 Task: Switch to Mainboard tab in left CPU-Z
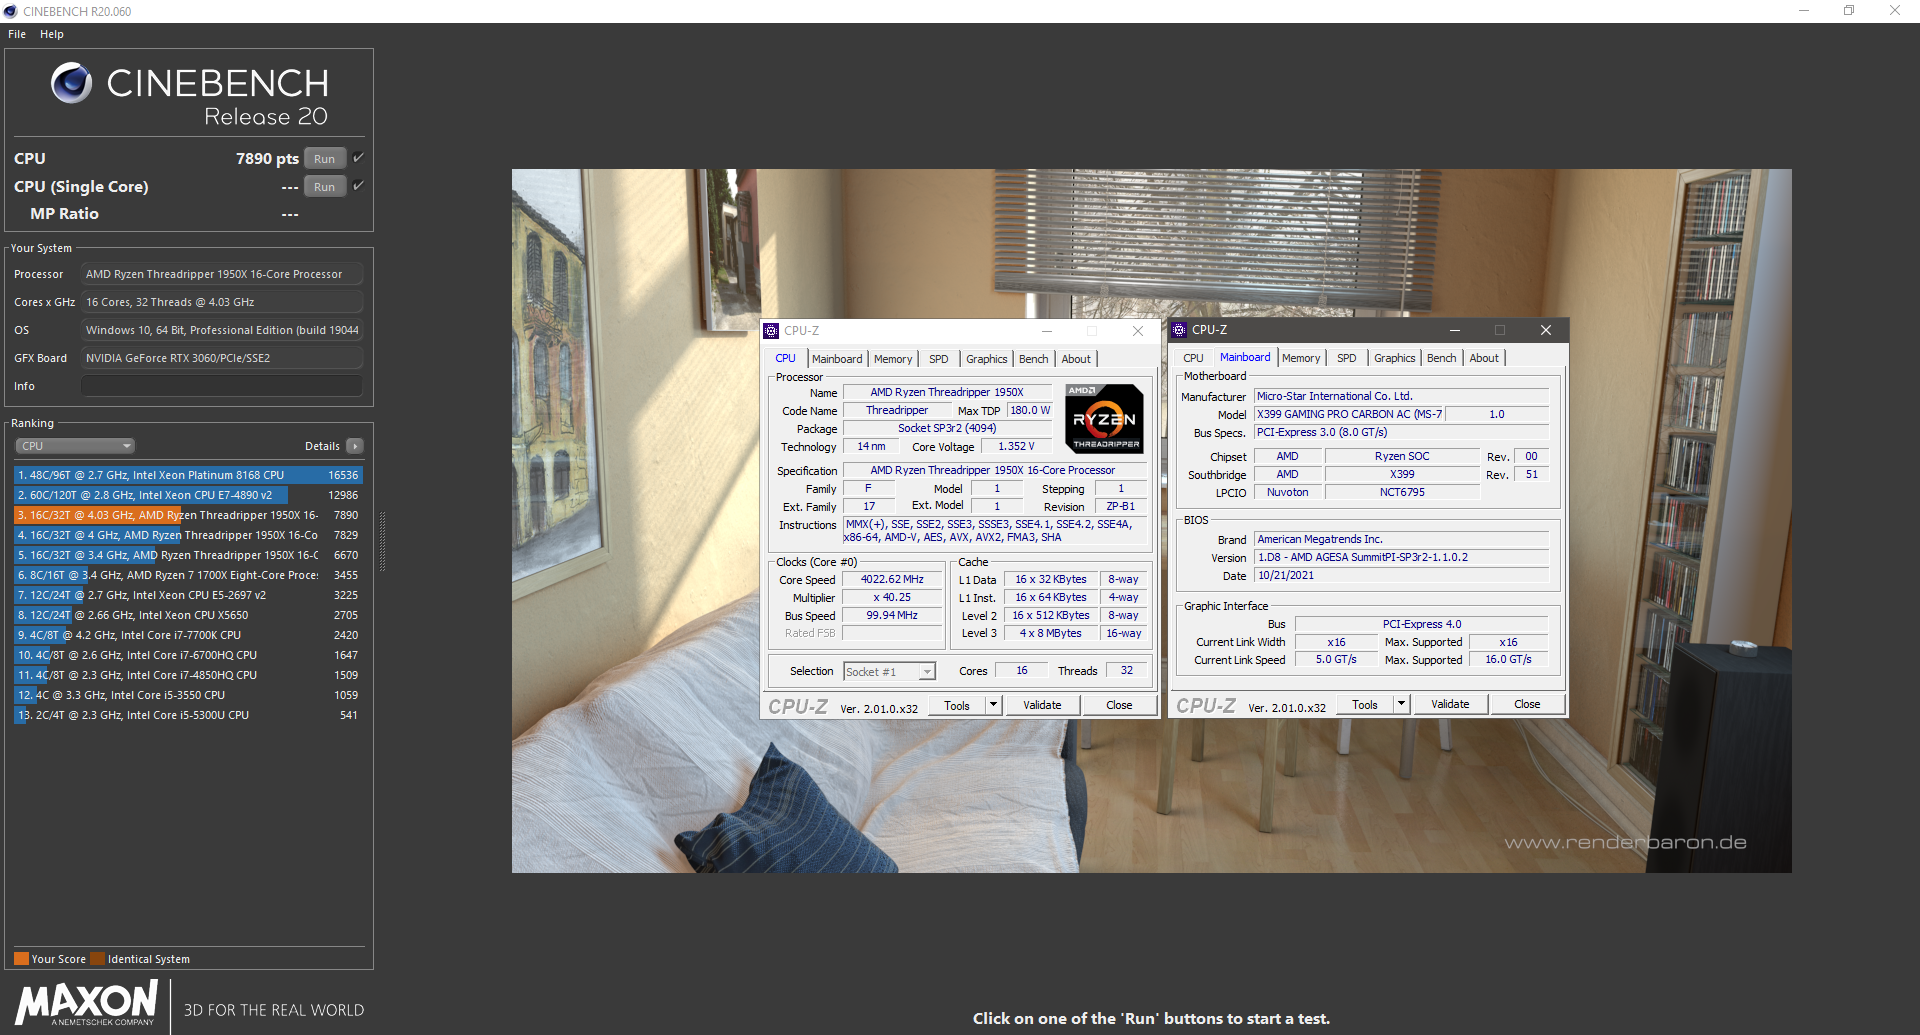(837, 359)
